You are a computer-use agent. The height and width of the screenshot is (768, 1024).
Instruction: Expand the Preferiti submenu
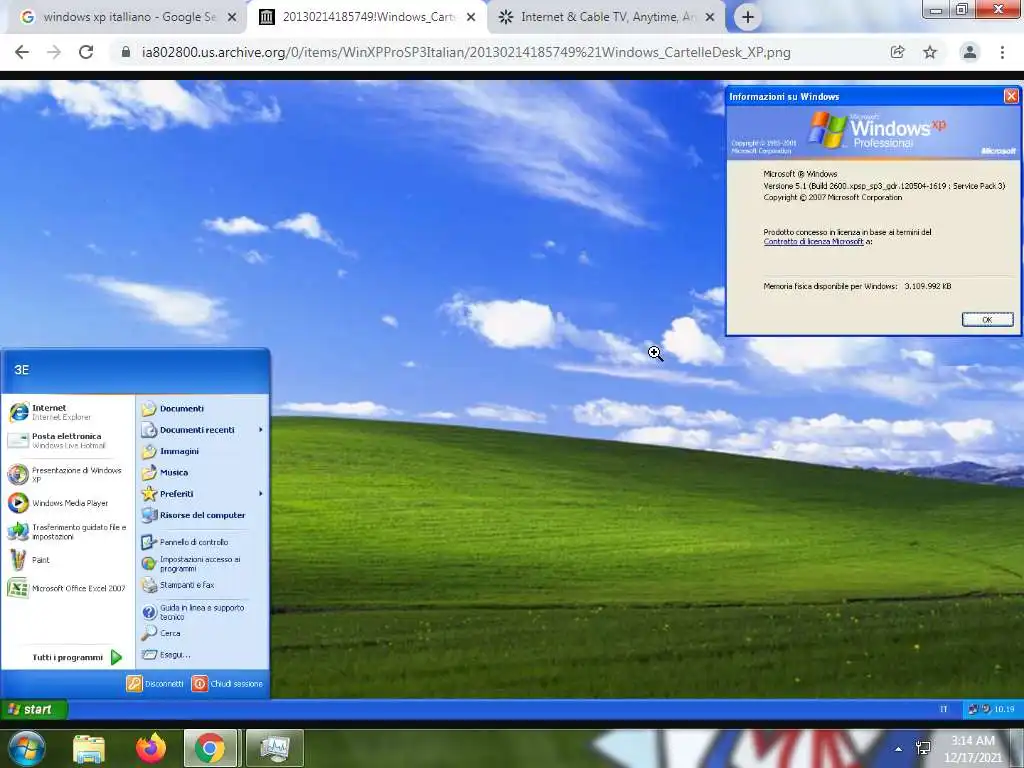pyautogui.click(x=202, y=494)
